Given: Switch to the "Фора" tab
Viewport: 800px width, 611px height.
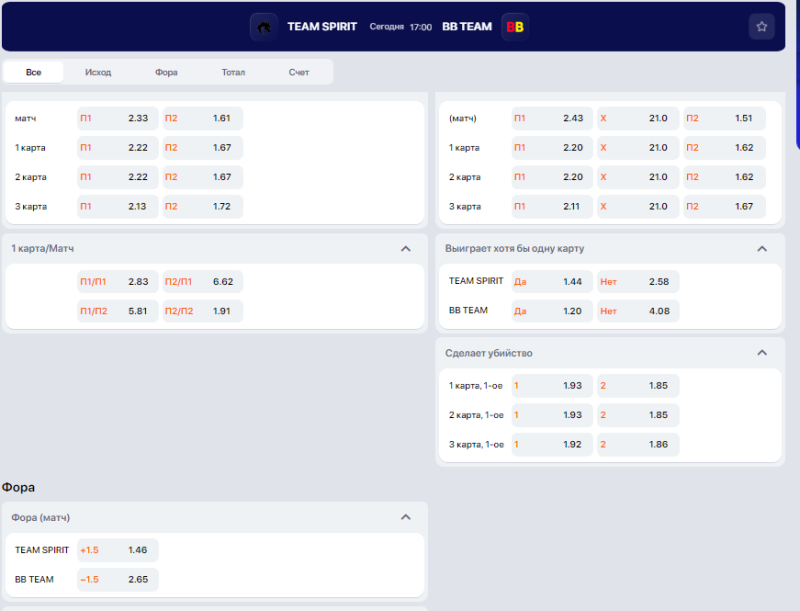Looking at the screenshot, I should 166,72.
